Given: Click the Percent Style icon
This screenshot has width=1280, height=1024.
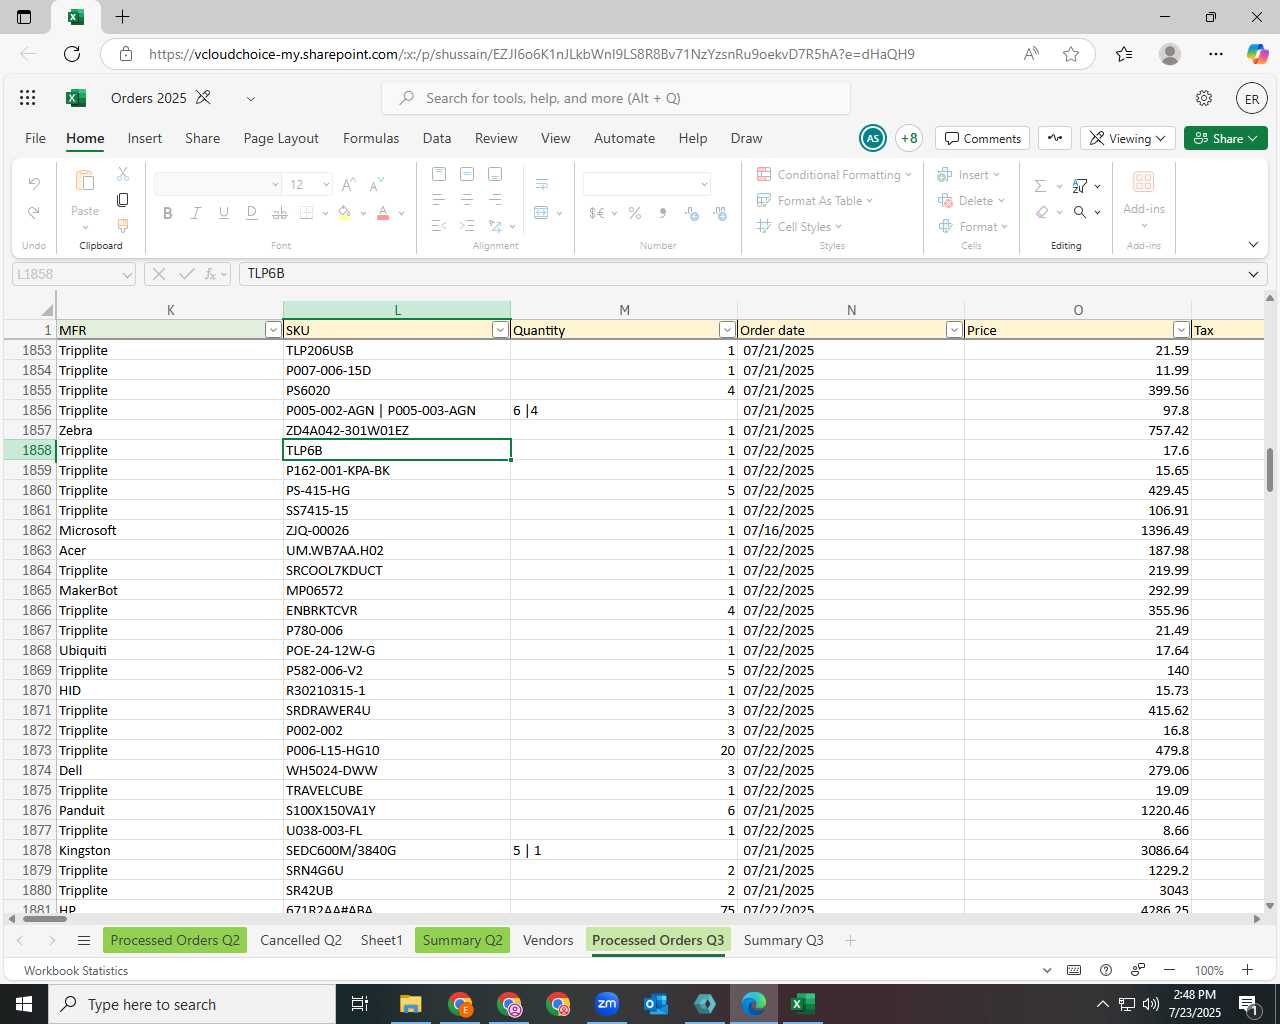Looking at the screenshot, I should point(635,213).
